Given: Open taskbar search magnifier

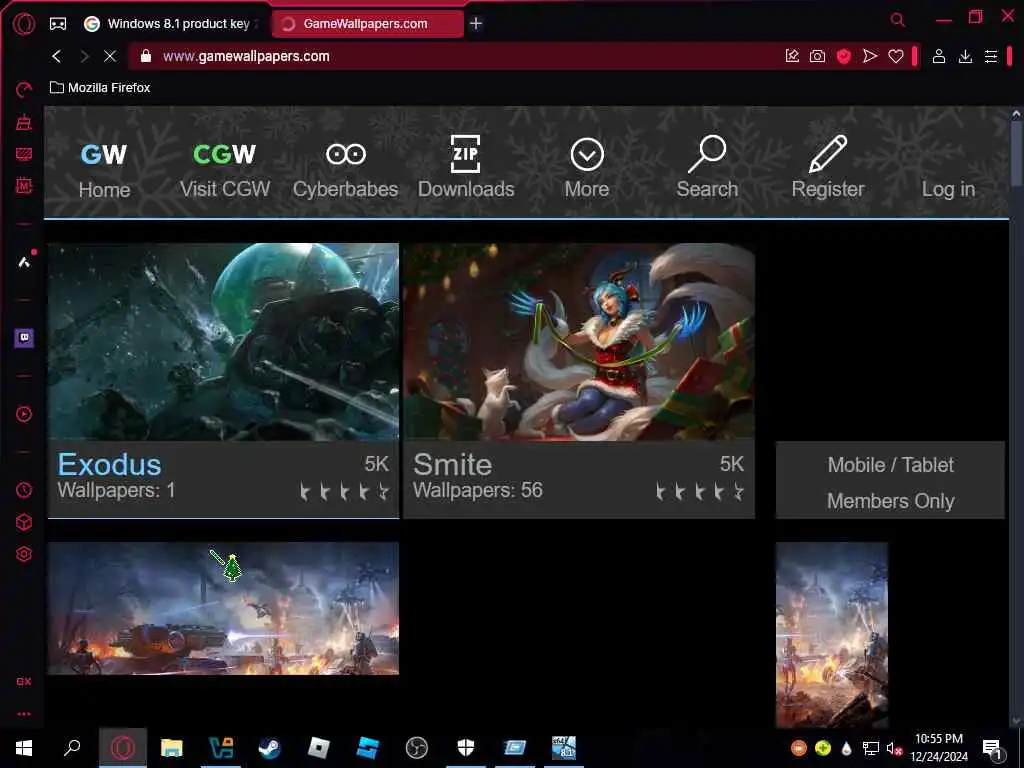Looking at the screenshot, I should coord(72,748).
